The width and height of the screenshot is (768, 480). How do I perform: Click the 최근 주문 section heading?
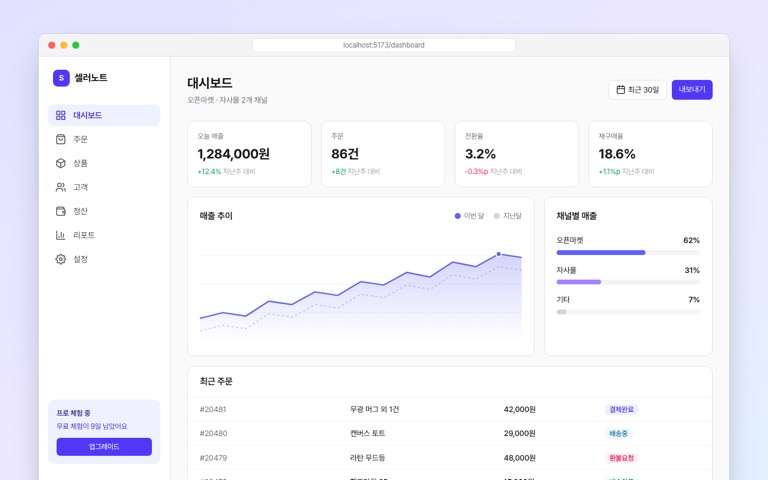click(216, 382)
